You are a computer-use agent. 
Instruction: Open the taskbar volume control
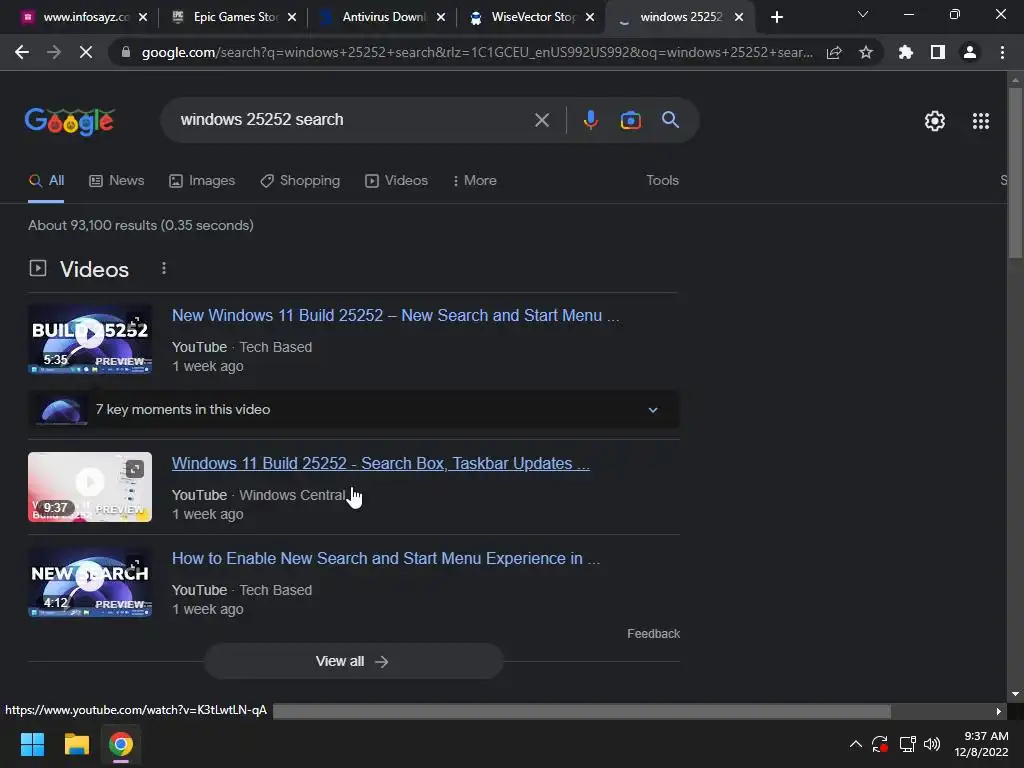click(933, 744)
